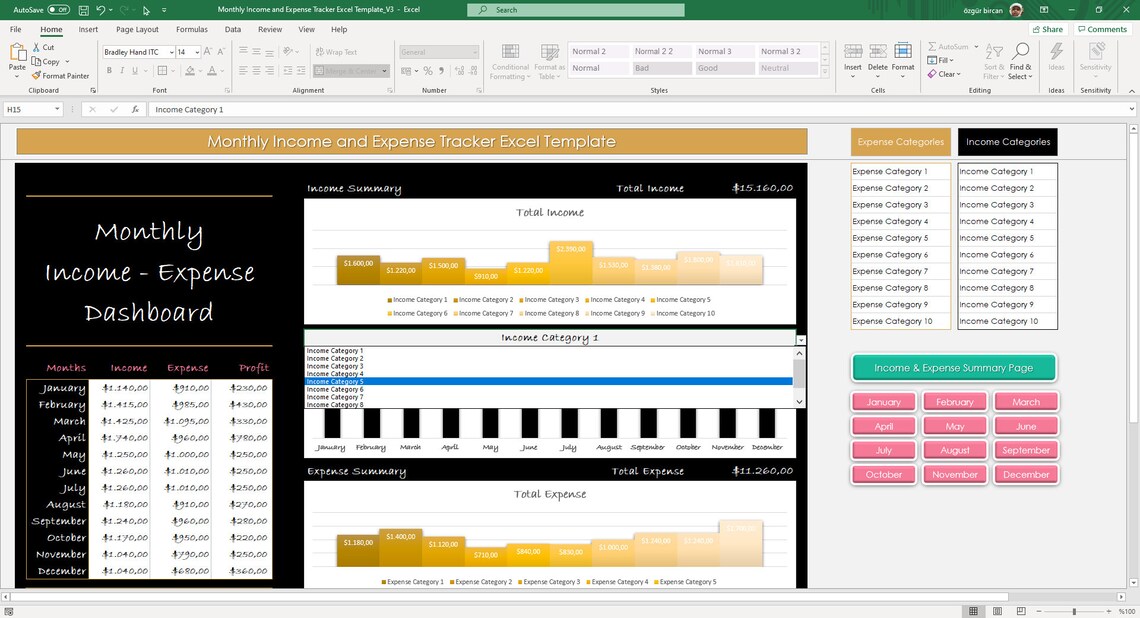Switch to the Formulas ribbon tab
1140x618 pixels.
(x=191, y=29)
